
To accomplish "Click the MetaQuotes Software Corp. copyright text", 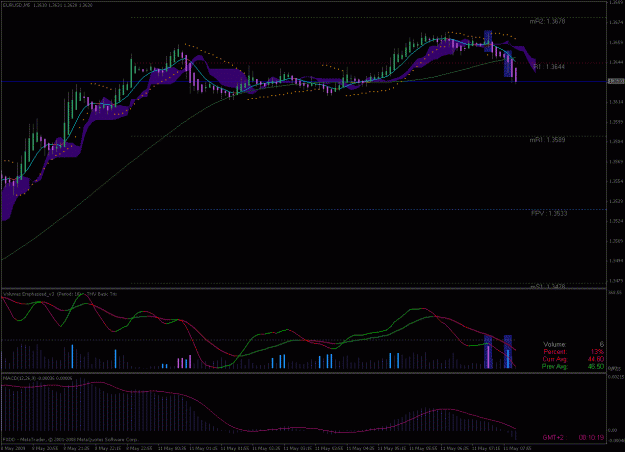I will (71, 439).
